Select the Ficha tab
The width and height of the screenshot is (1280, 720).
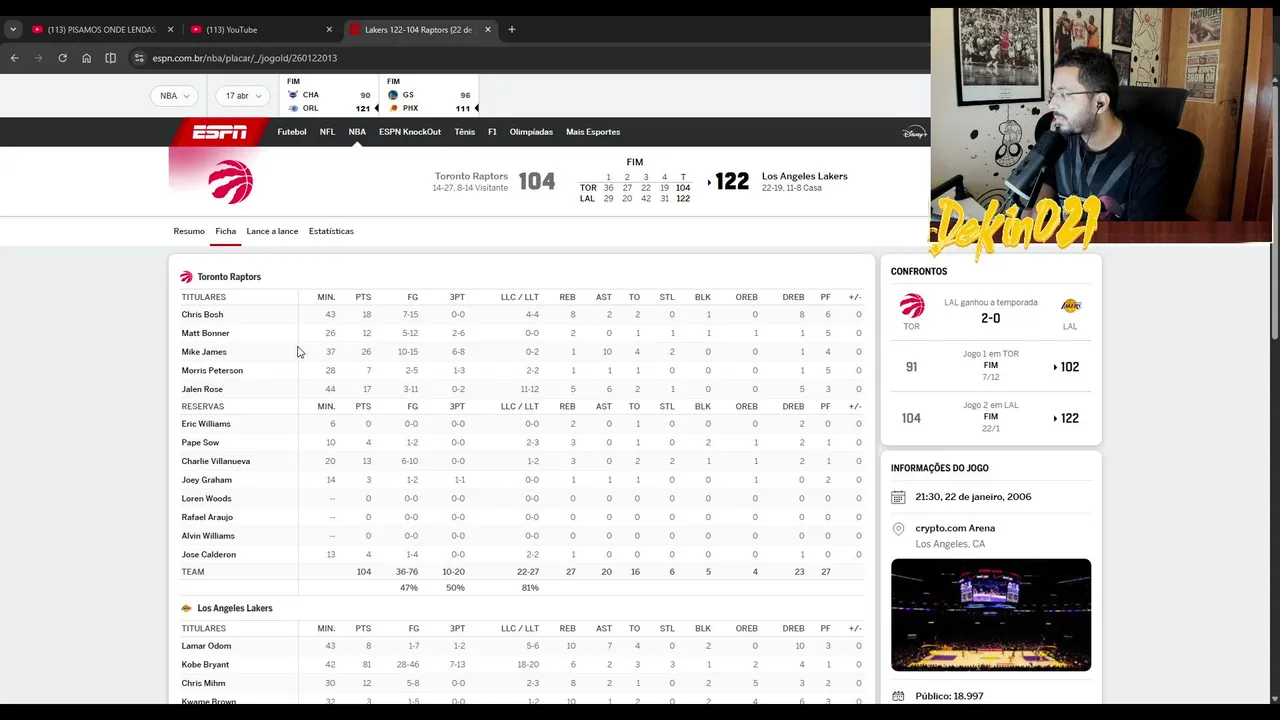point(226,231)
